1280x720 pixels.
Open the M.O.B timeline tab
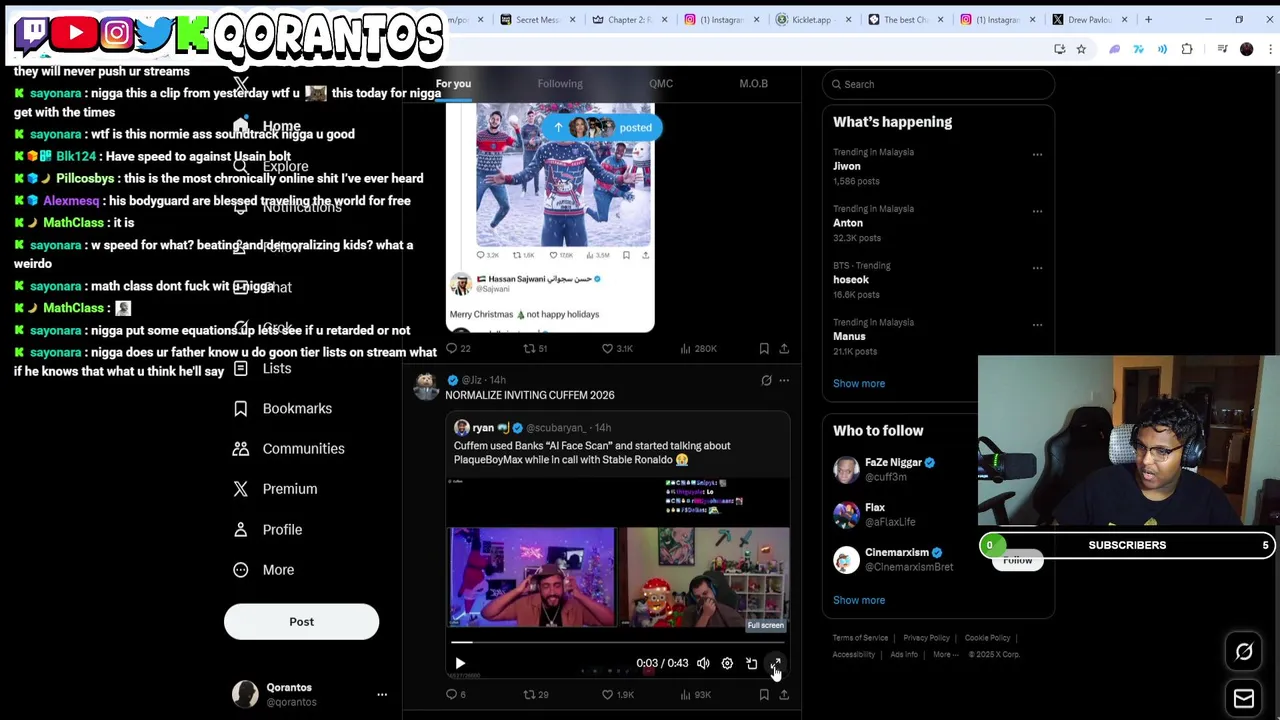[754, 84]
